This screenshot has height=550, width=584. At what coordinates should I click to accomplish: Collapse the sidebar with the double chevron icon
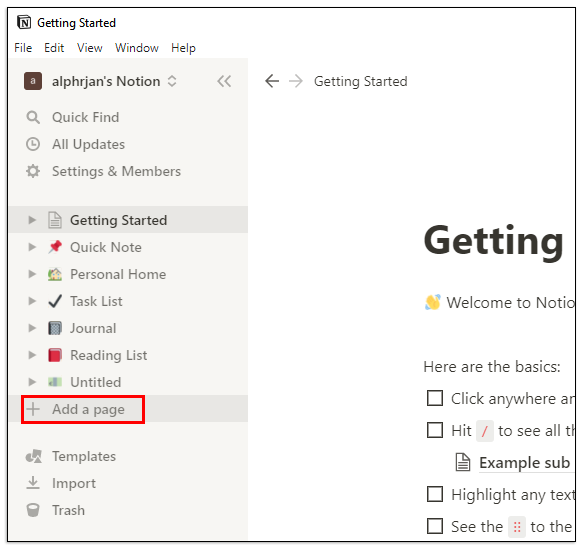224,81
